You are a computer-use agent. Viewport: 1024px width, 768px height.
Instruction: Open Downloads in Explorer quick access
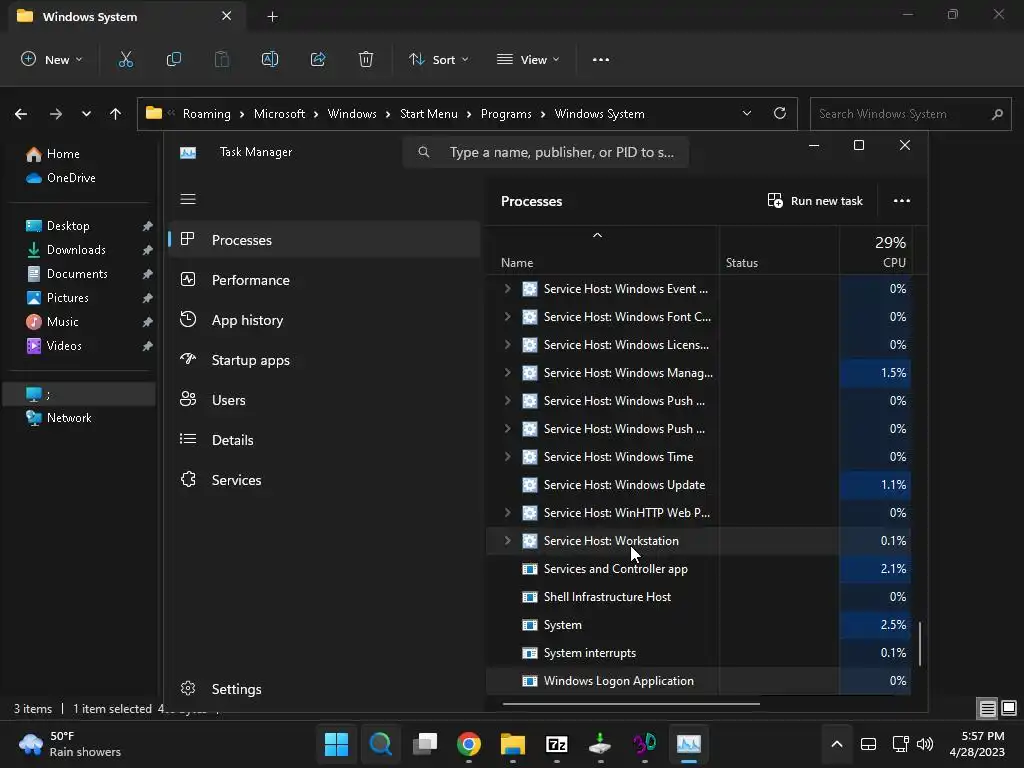78,249
